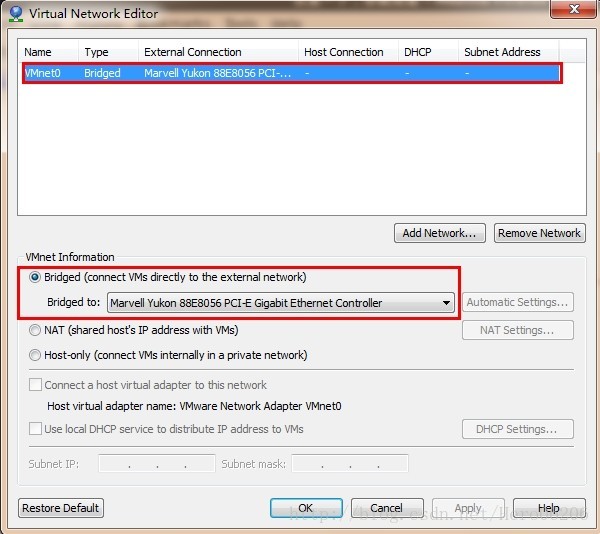Click Bridged type cell in VMnet0 row

point(102,73)
